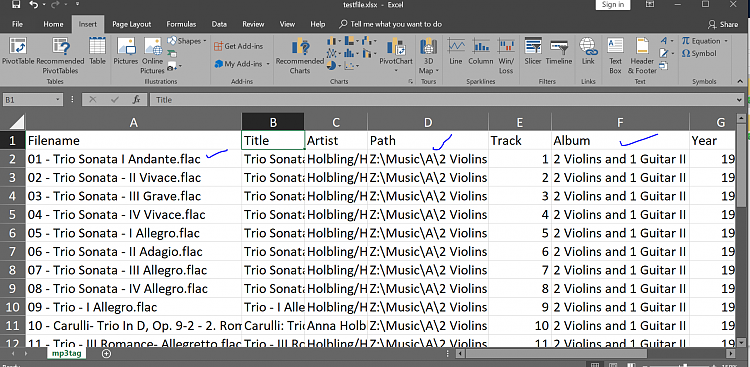Open the Name Box dropdown

(x=58, y=100)
